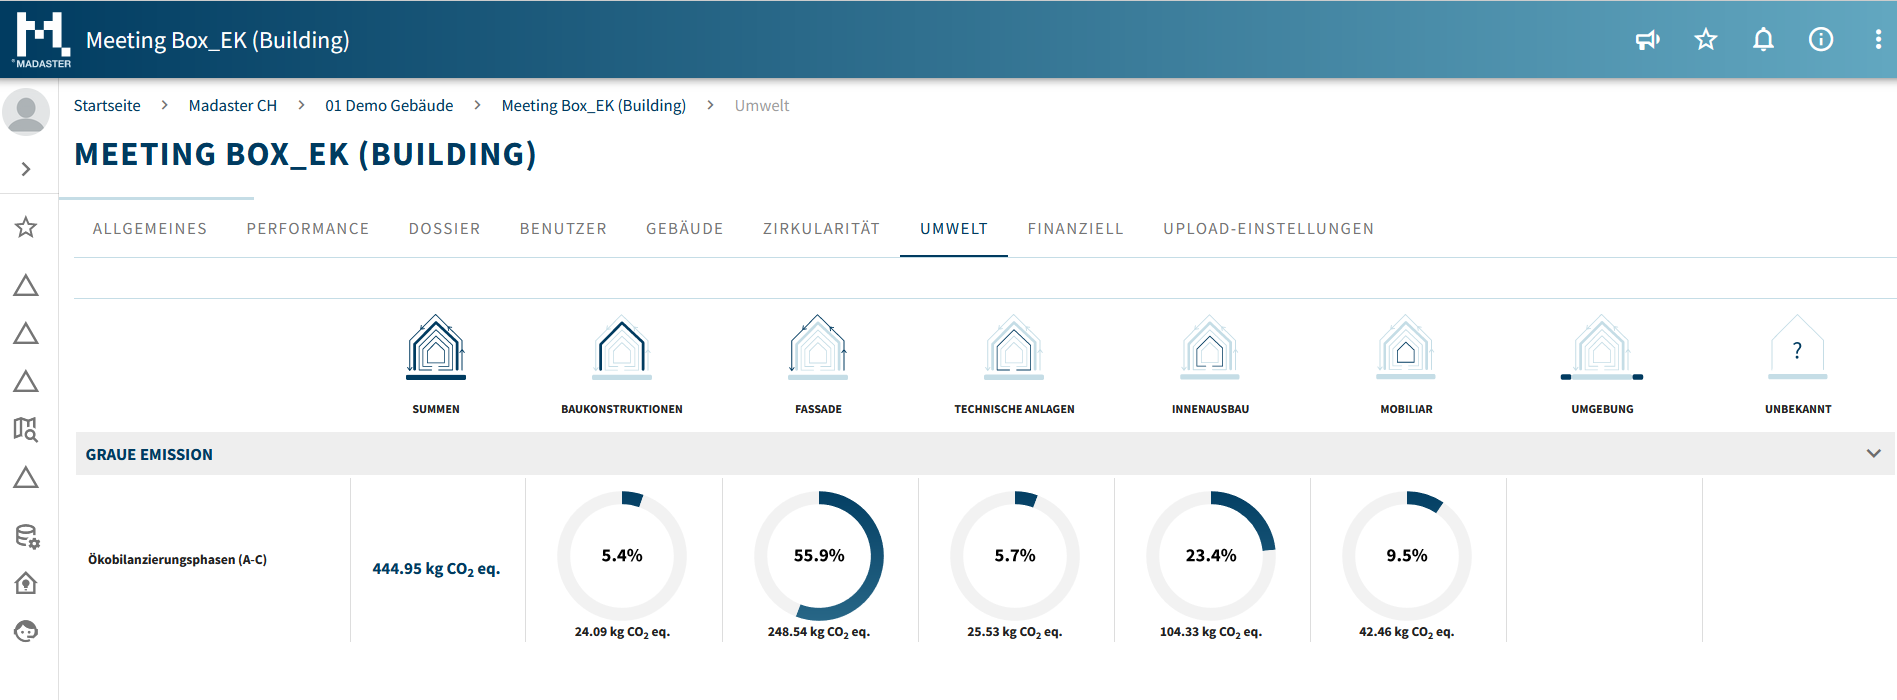This screenshot has width=1897, height=700.
Task: Open the user profile avatar
Action: [26, 111]
